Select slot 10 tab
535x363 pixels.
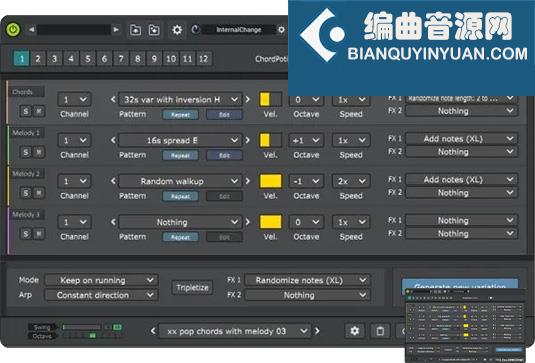[171, 59]
